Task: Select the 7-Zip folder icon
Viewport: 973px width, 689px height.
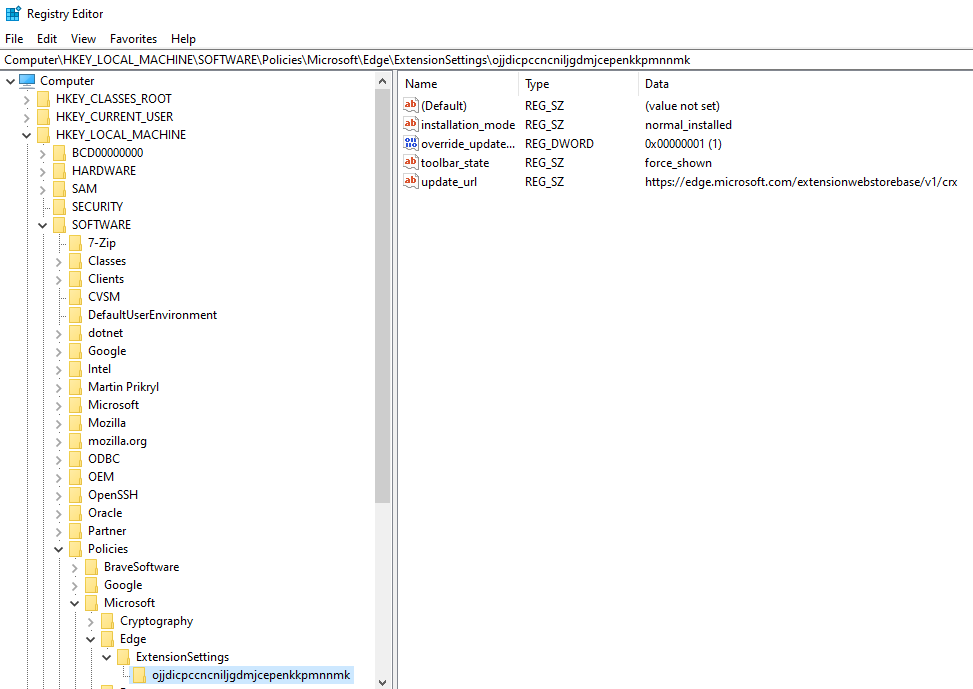Action: tap(76, 243)
